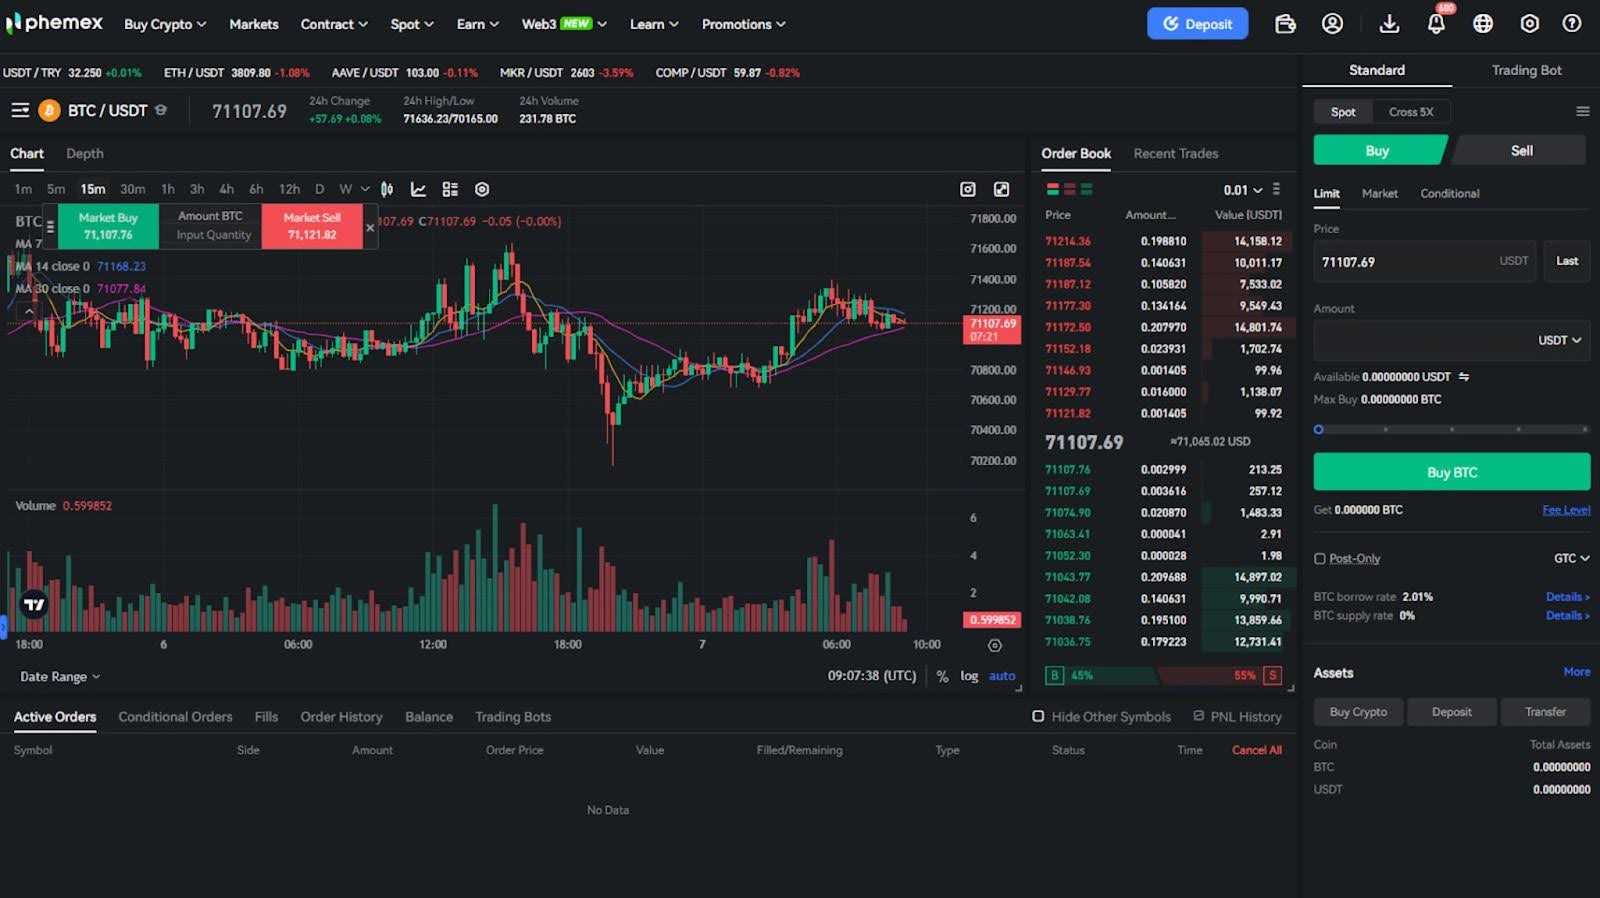1600x898 pixels.
Task: Select the Buy side toggle
Action: (x=1378, y=150)
